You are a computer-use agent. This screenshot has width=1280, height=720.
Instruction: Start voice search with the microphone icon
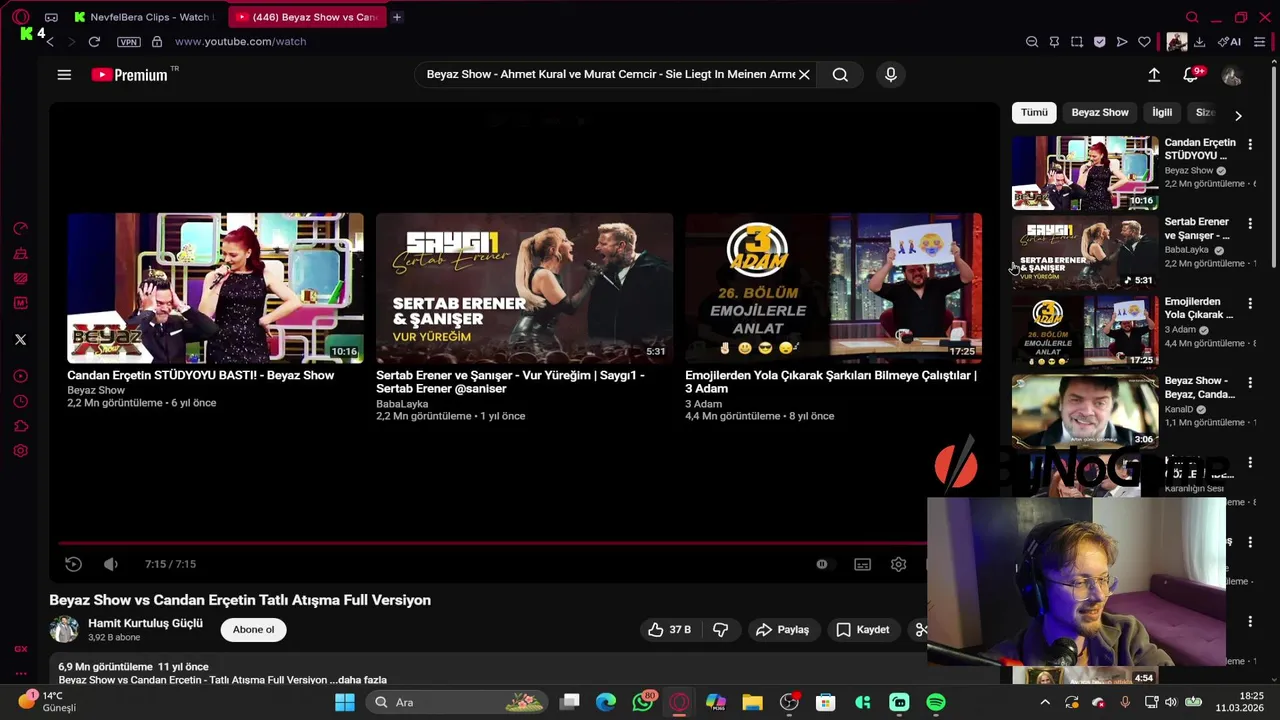tap(891, 74)
